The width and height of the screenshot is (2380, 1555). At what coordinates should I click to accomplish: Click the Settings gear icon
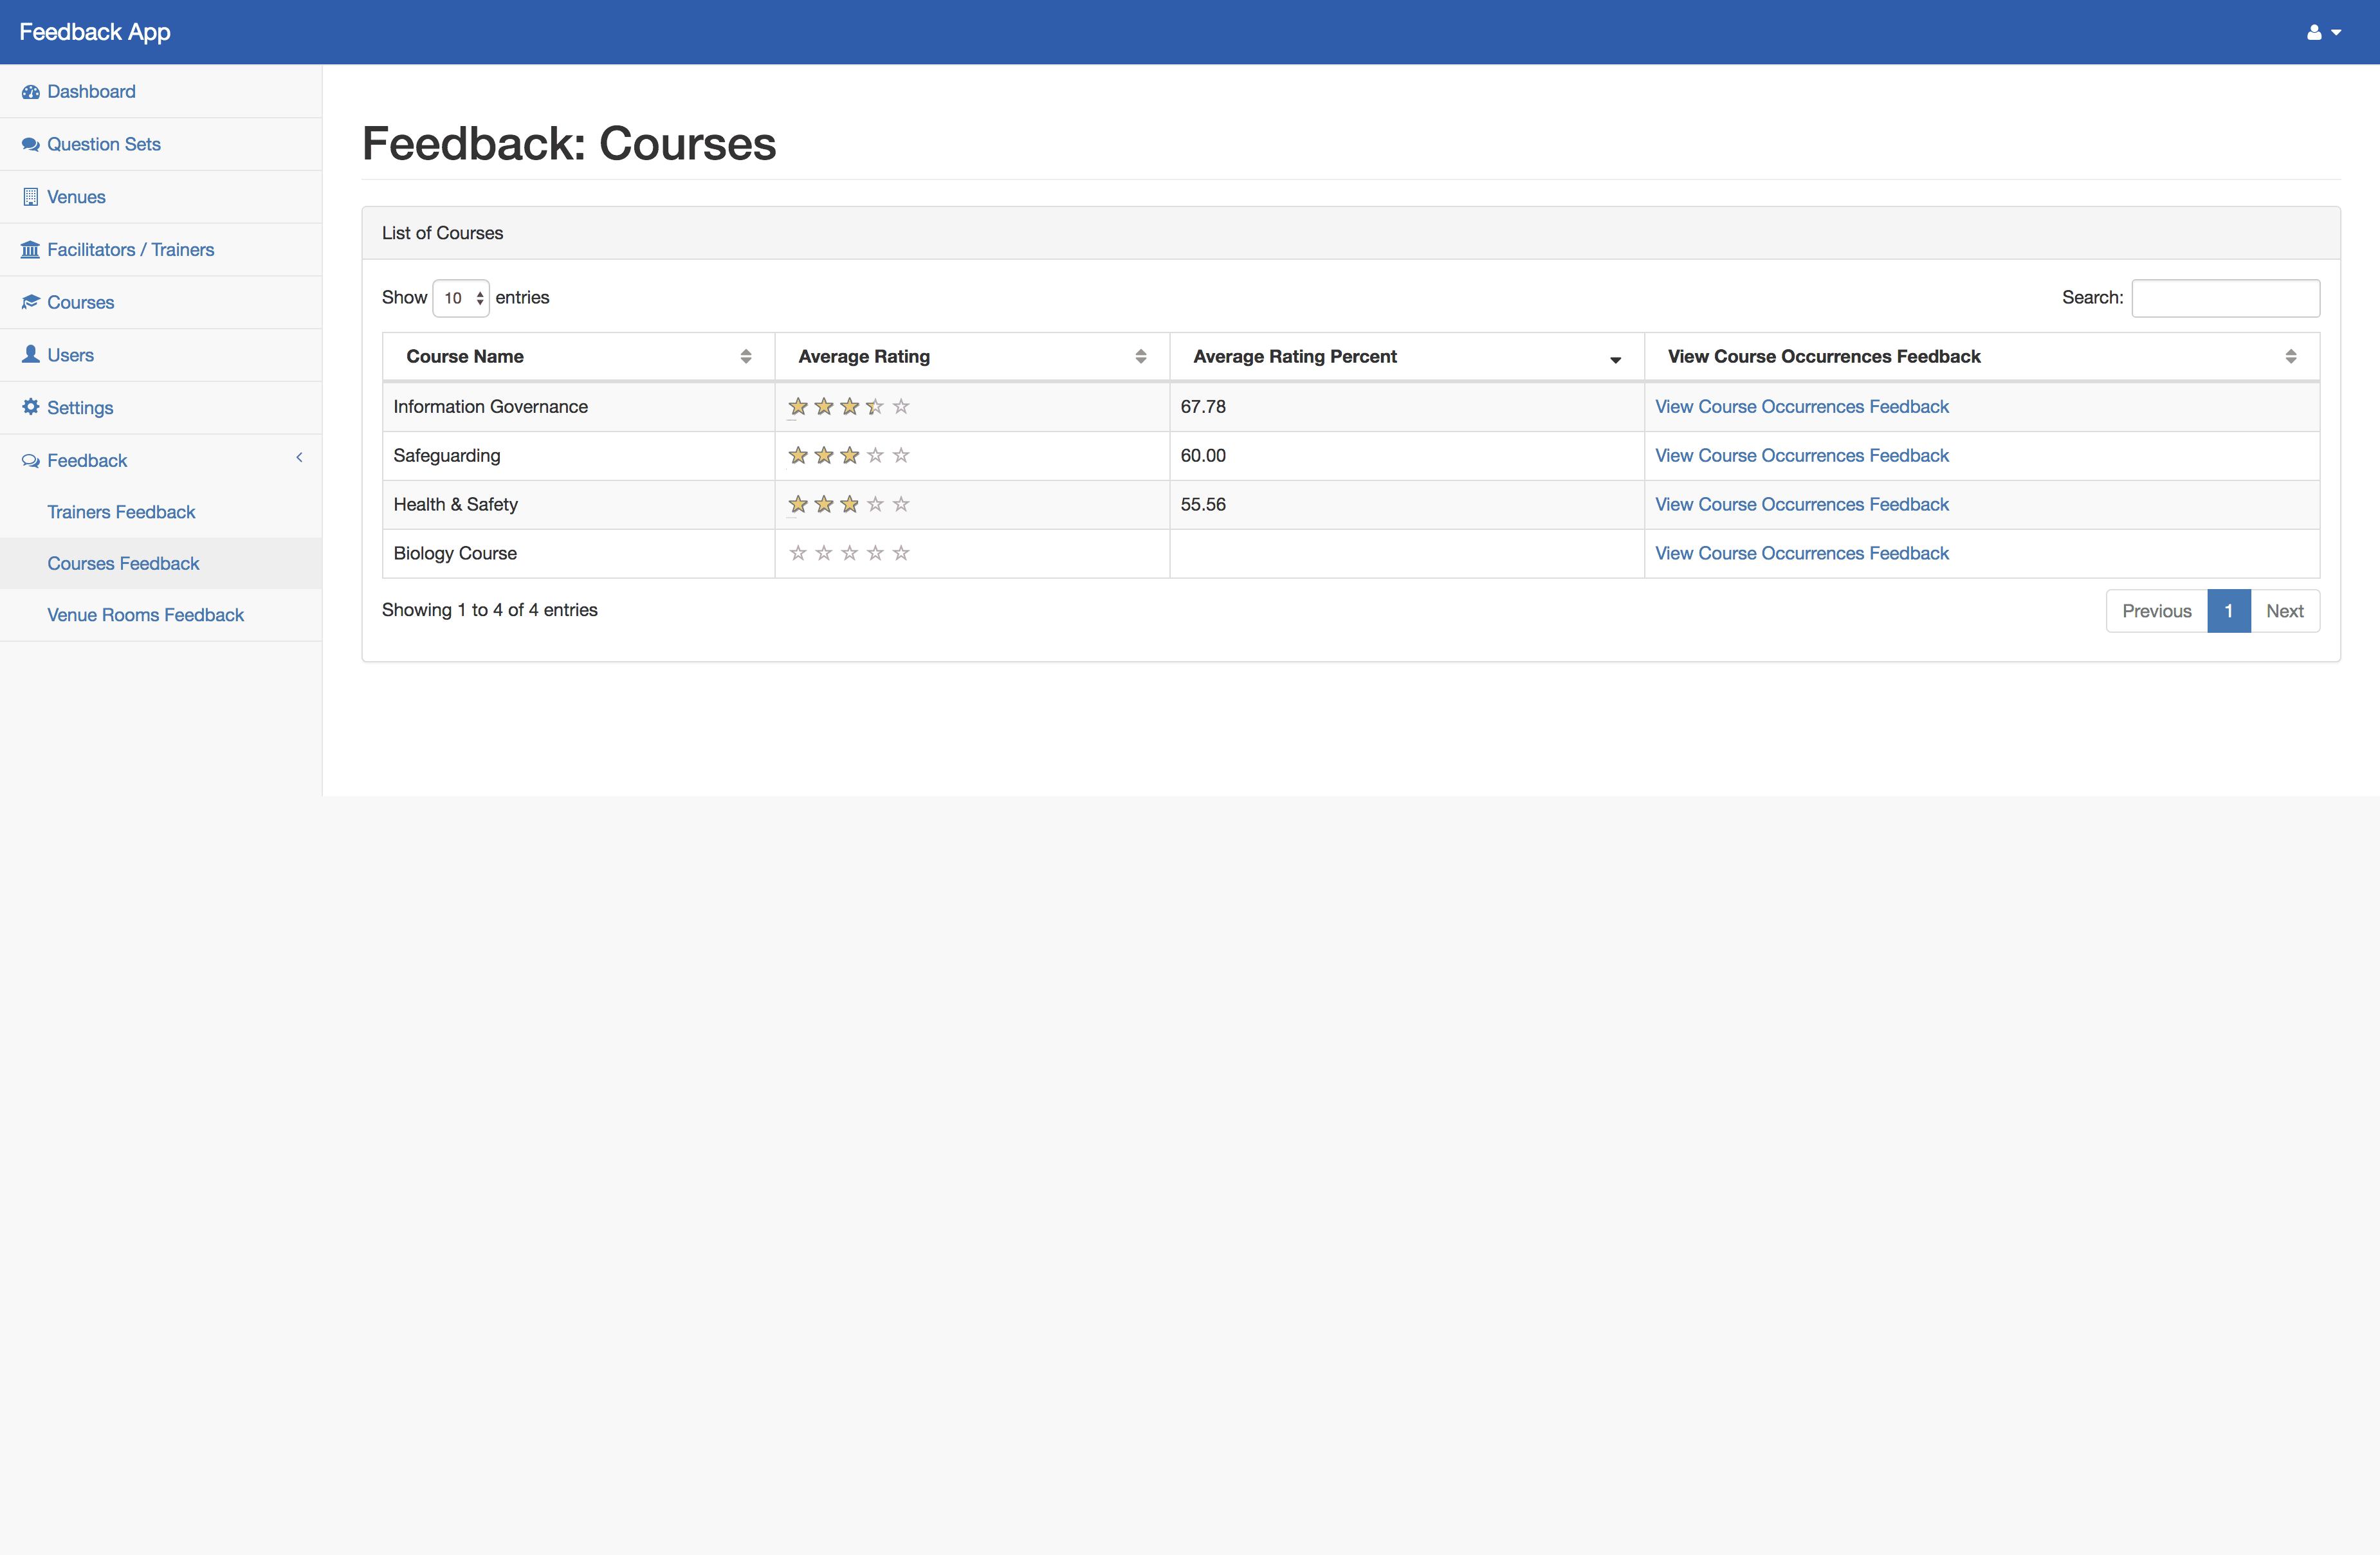point(31,407)
